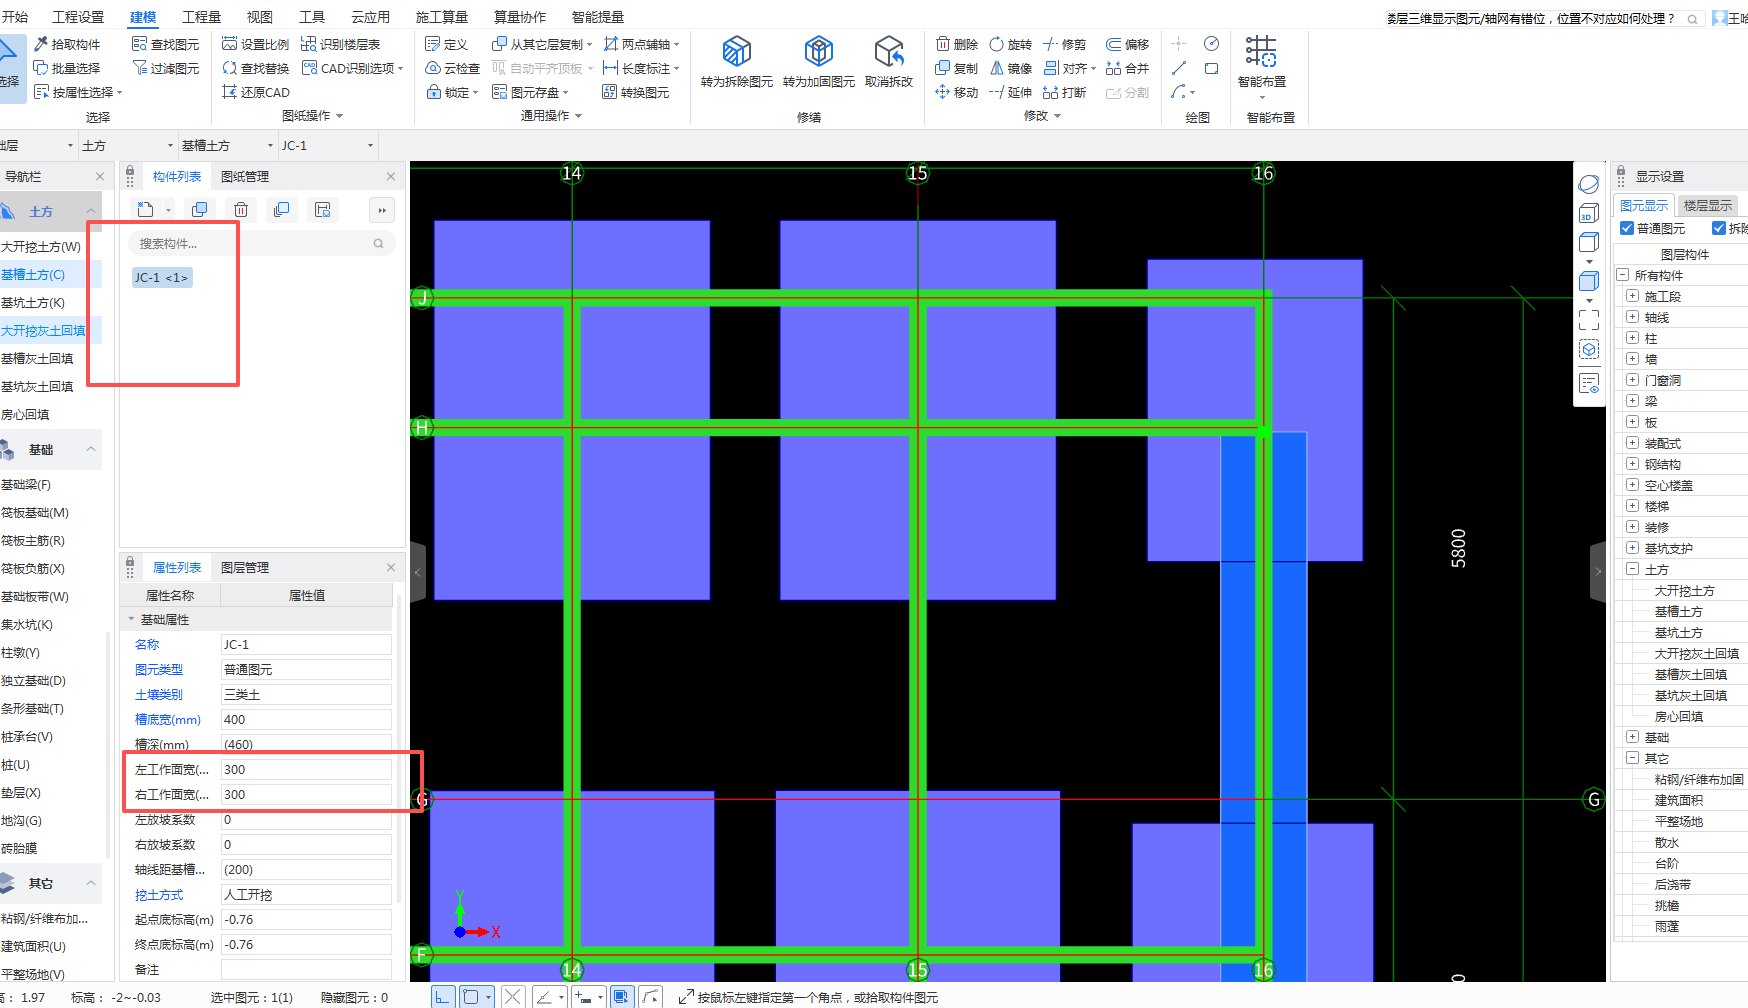The height and width of the screenshot is (1008, 1748).
Task: Open the 工程量 menu tab
Action: coord(201,17)
